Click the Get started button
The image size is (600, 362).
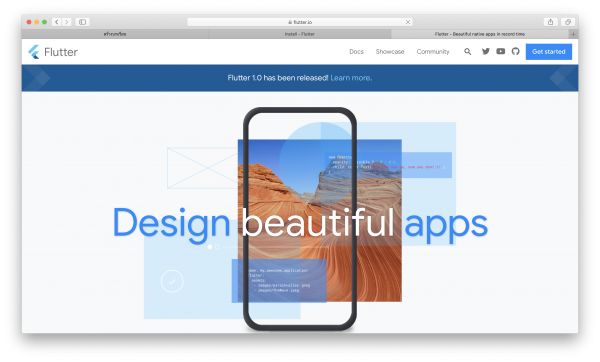coord(549,52)
